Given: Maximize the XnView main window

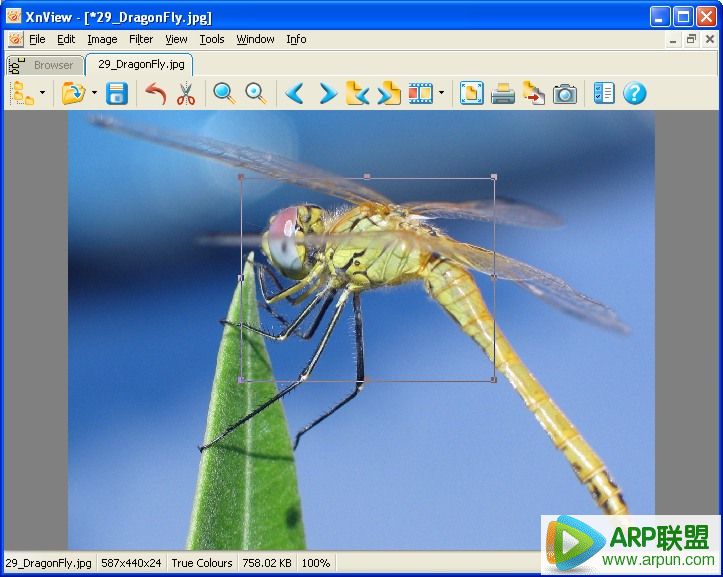Looking at the screenshot, I should click(683, 17).
